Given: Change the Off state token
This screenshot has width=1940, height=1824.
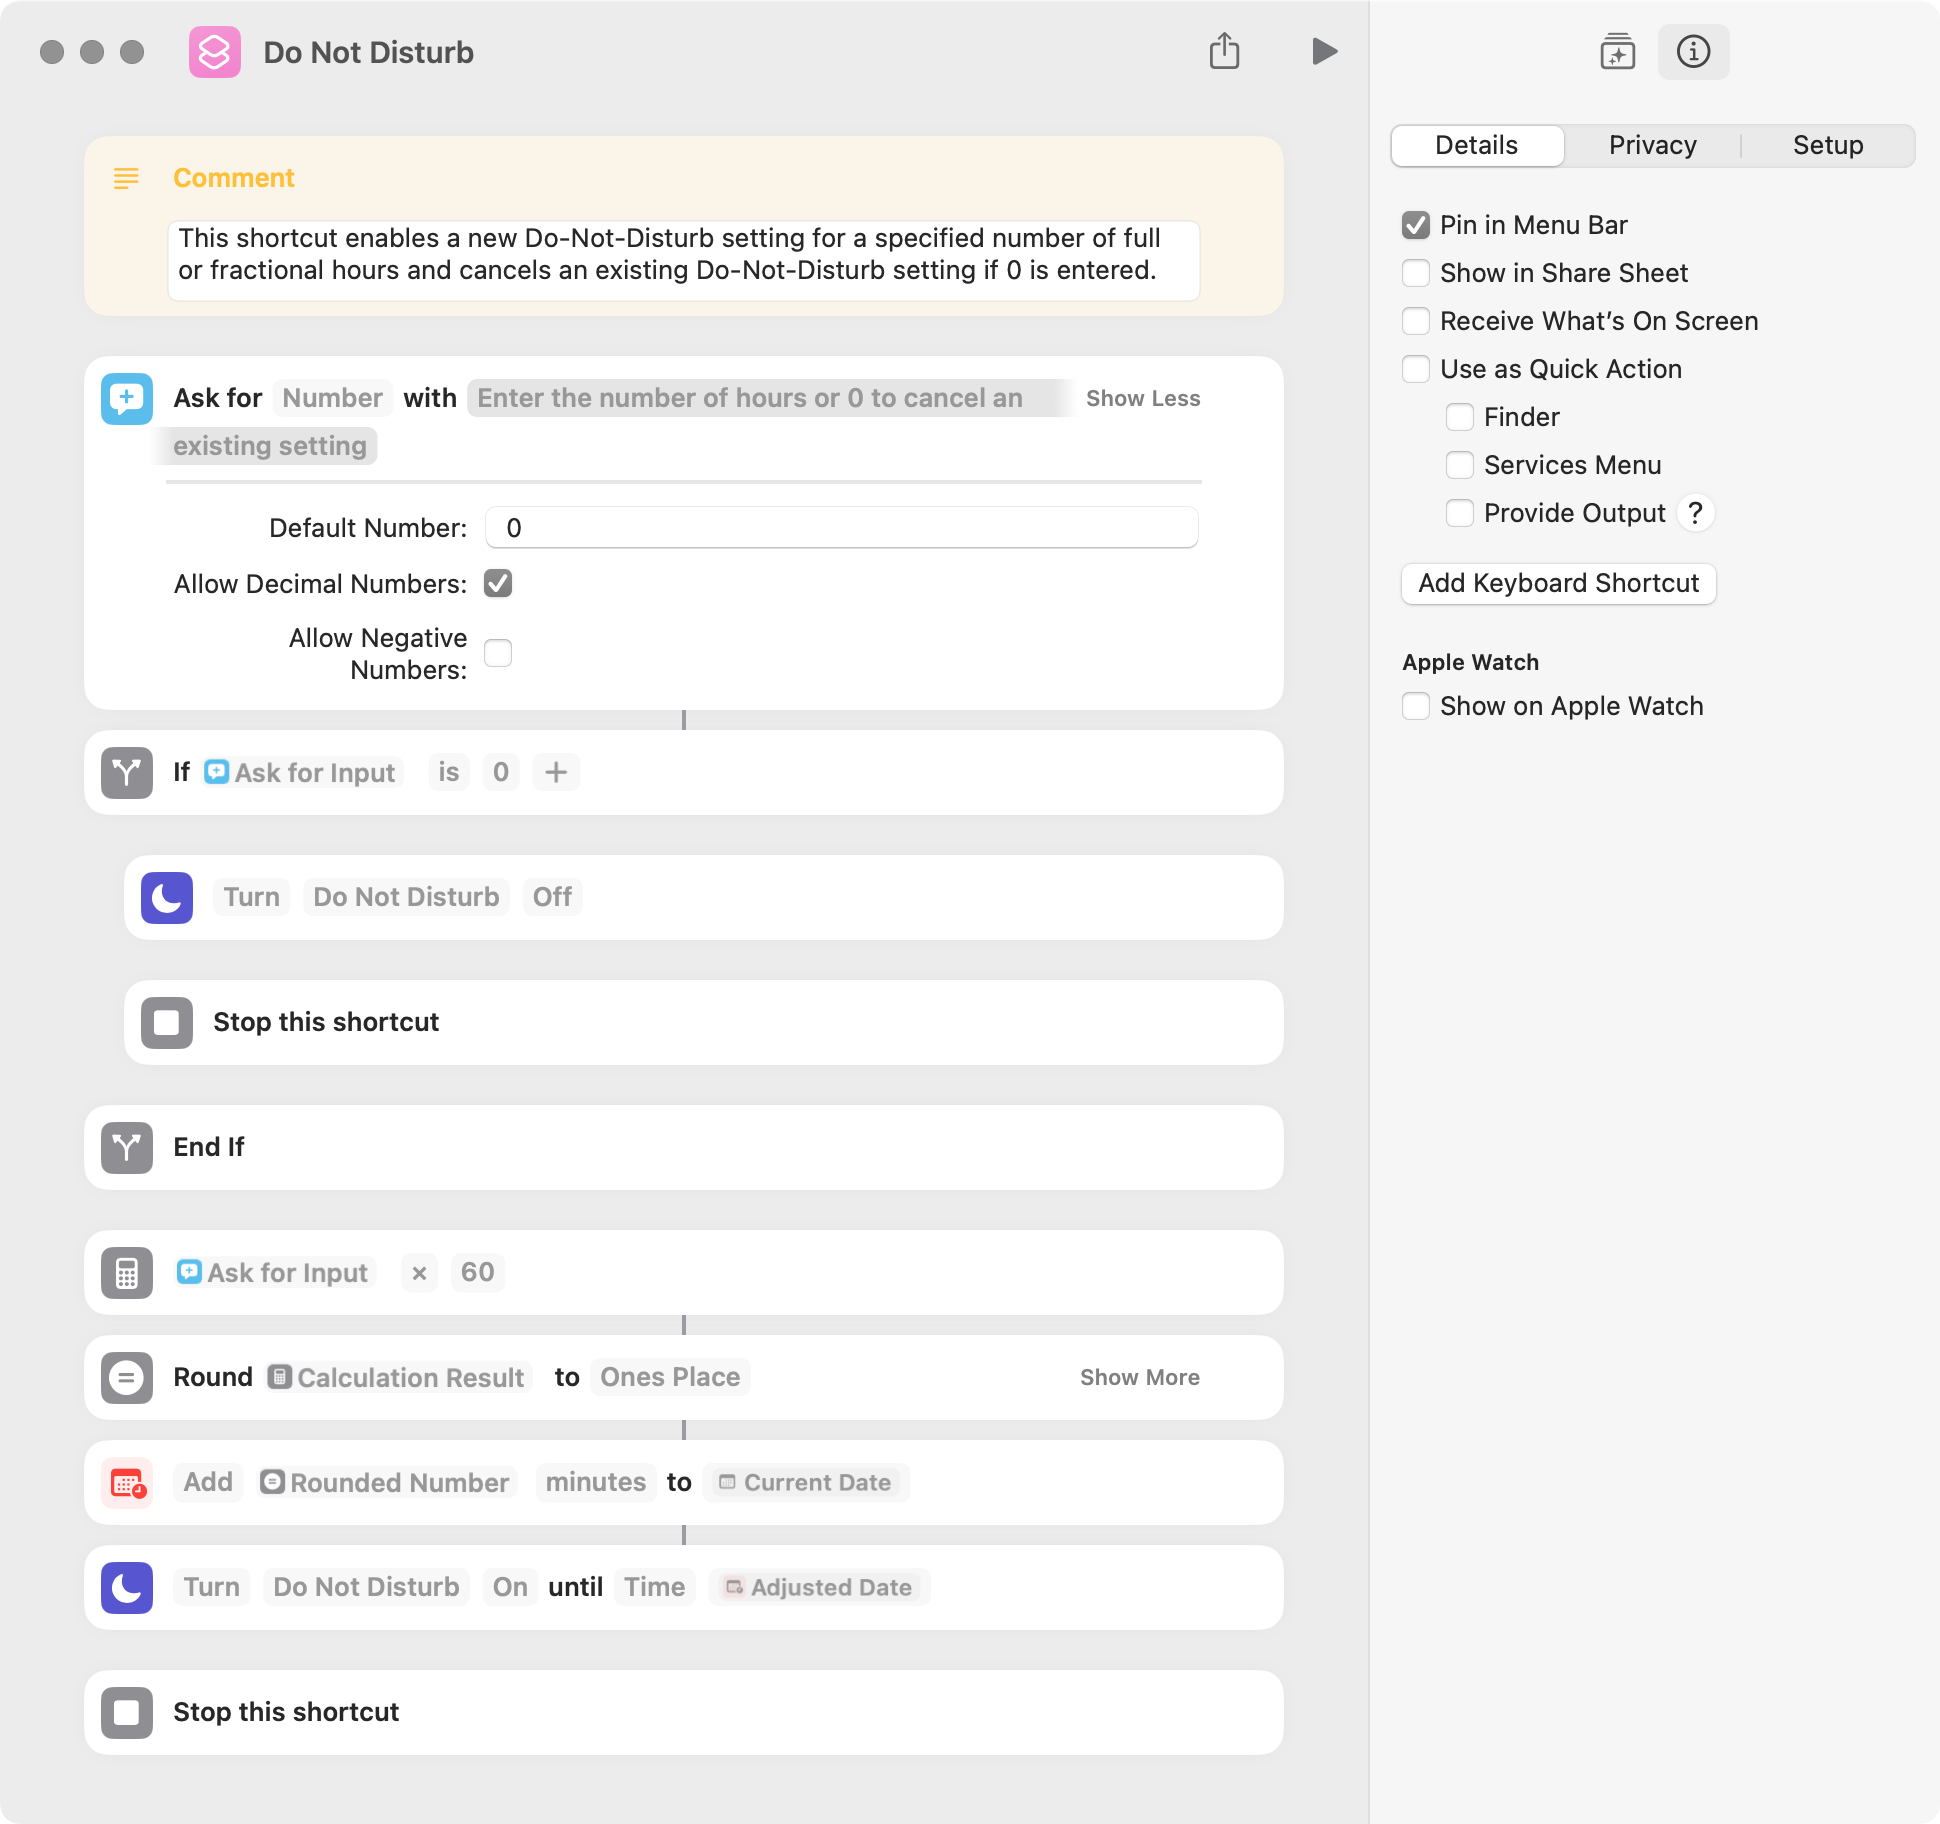Looking at the screenshot, I should coord(552,897).
